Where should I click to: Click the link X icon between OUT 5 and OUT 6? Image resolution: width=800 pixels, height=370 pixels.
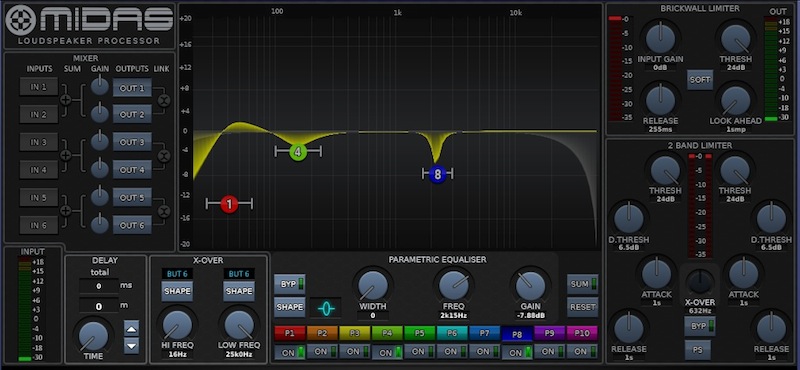point(164,211)
